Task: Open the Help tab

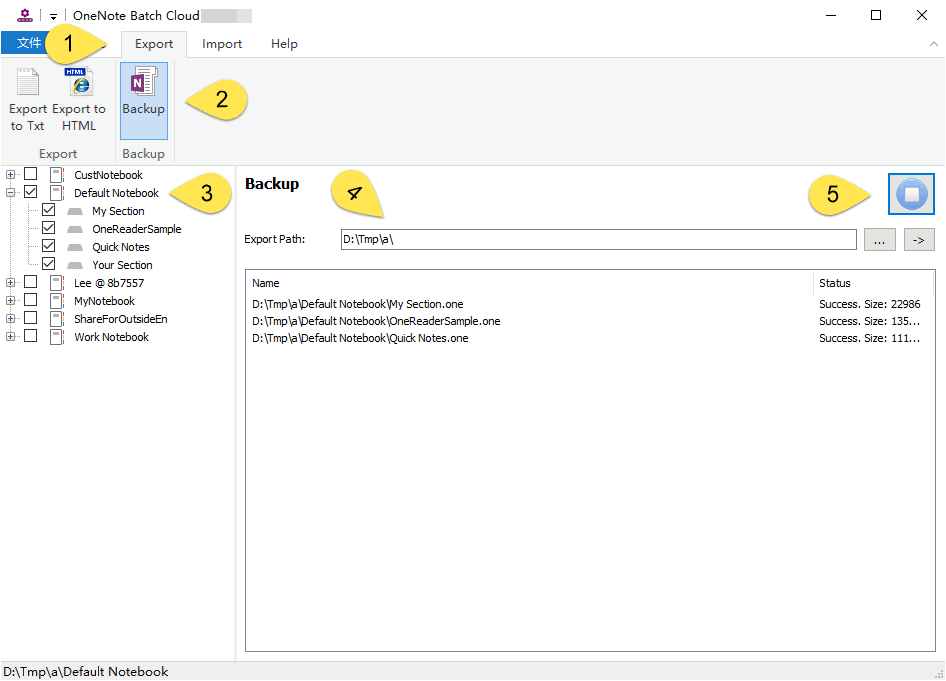Action: (x=284, y=44)
